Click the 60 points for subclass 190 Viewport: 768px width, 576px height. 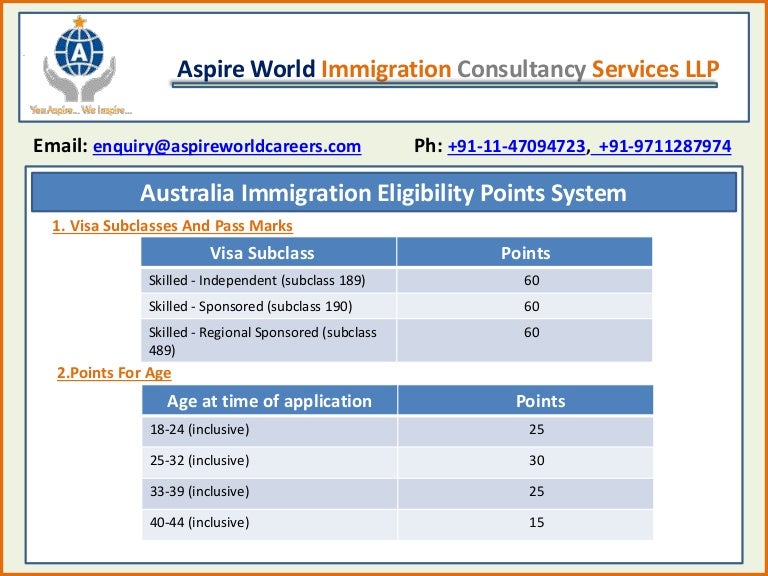click(531, 306)
